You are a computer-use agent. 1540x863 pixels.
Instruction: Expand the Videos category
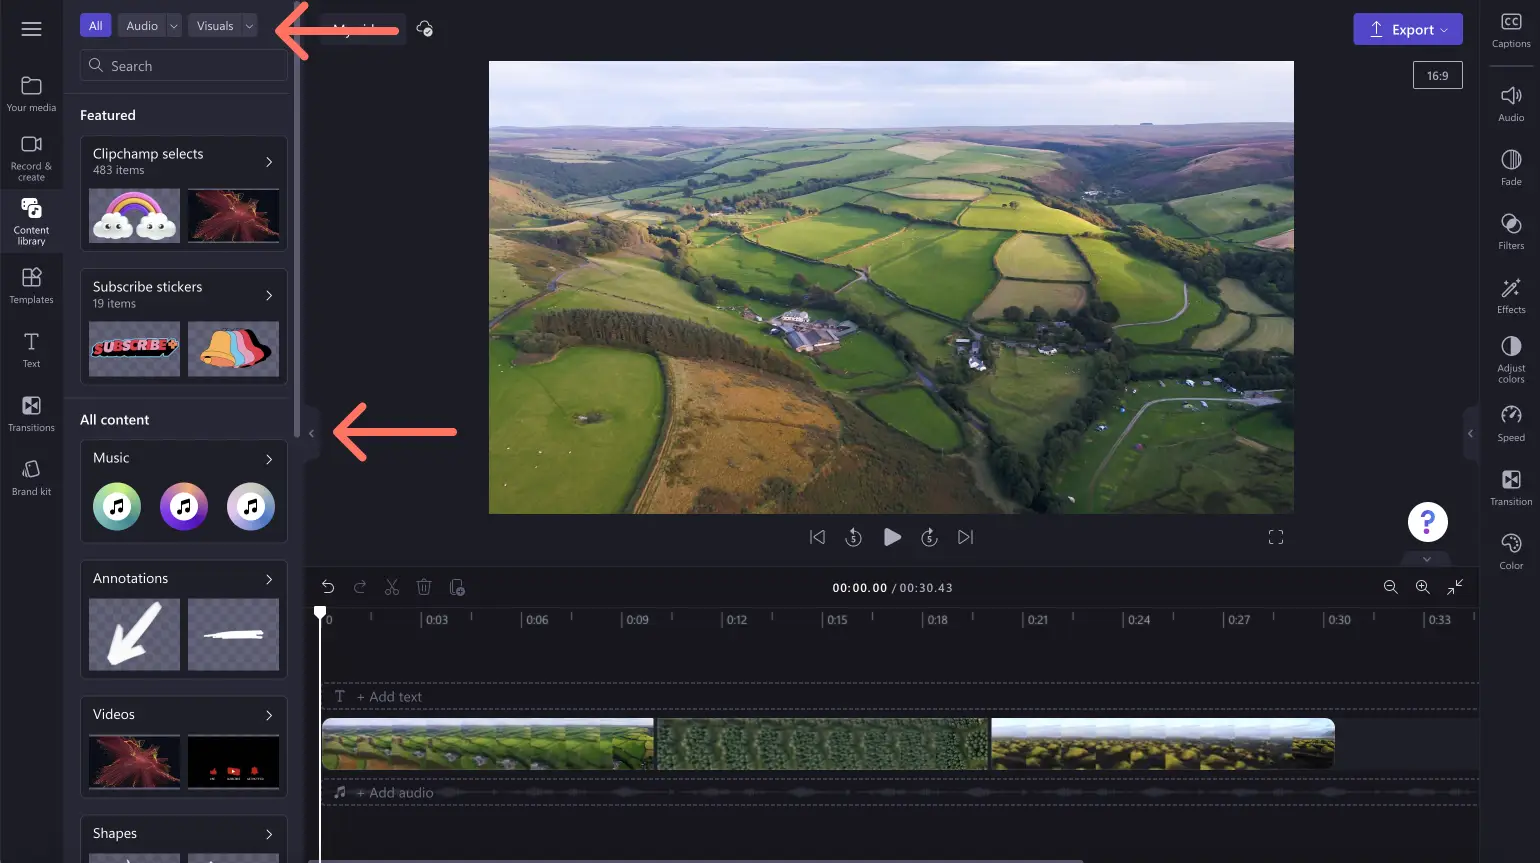269,715
